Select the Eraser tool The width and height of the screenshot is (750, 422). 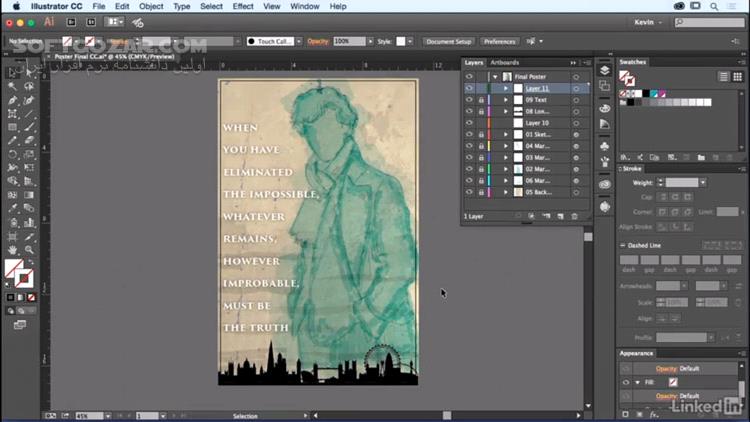pyautogui.click(x=29, y=141)
